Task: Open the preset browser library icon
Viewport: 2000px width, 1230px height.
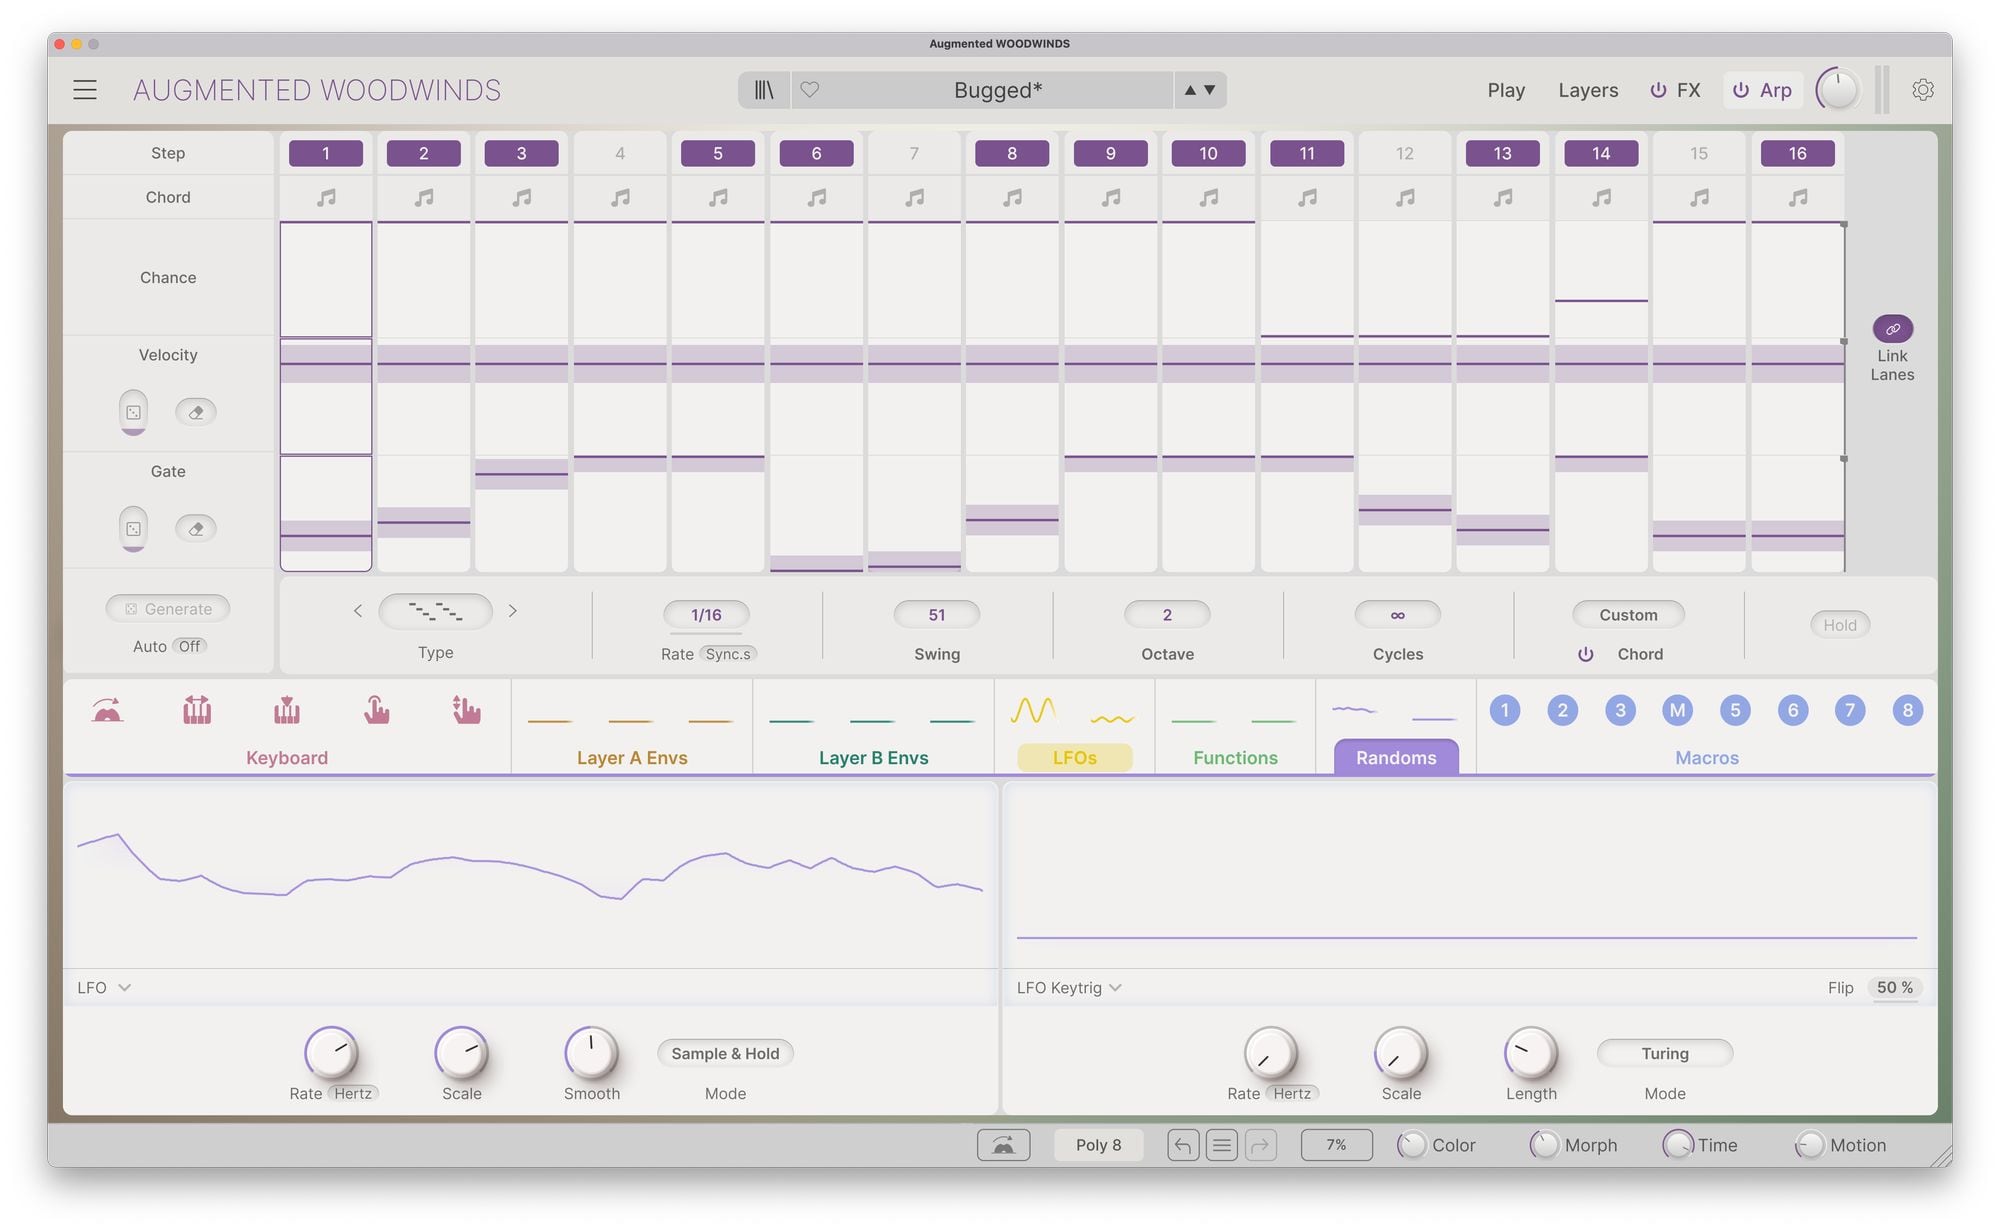Action: pyautogui.click(x=764, y=90)
